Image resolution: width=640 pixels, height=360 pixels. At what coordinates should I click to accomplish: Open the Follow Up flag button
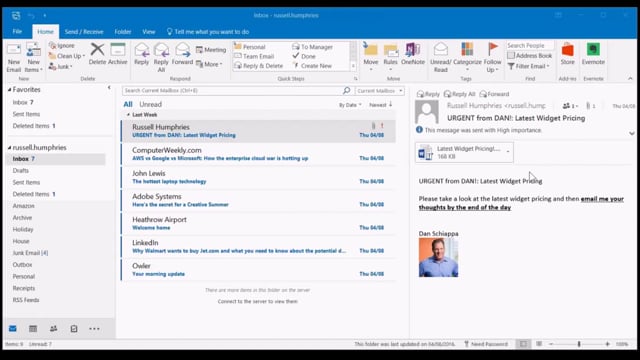(493, 58)
